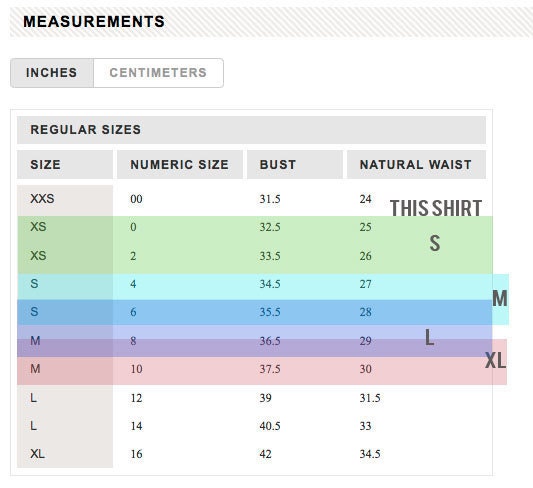Screen dimensions: 533x488
Task: Switch units to Centimeters
Action: (x=158, y=73)
